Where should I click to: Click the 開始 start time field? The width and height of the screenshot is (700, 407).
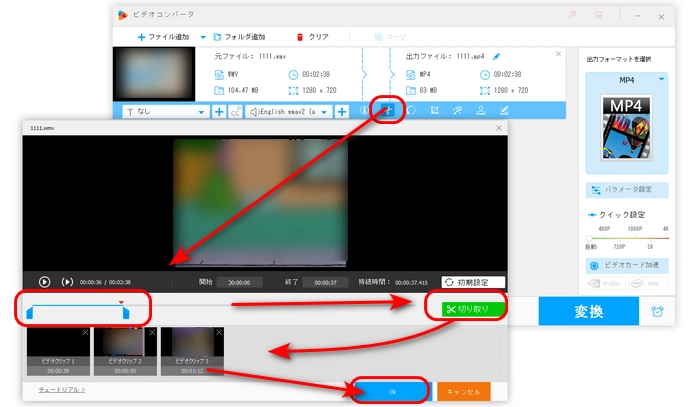(x=239, y=282)
